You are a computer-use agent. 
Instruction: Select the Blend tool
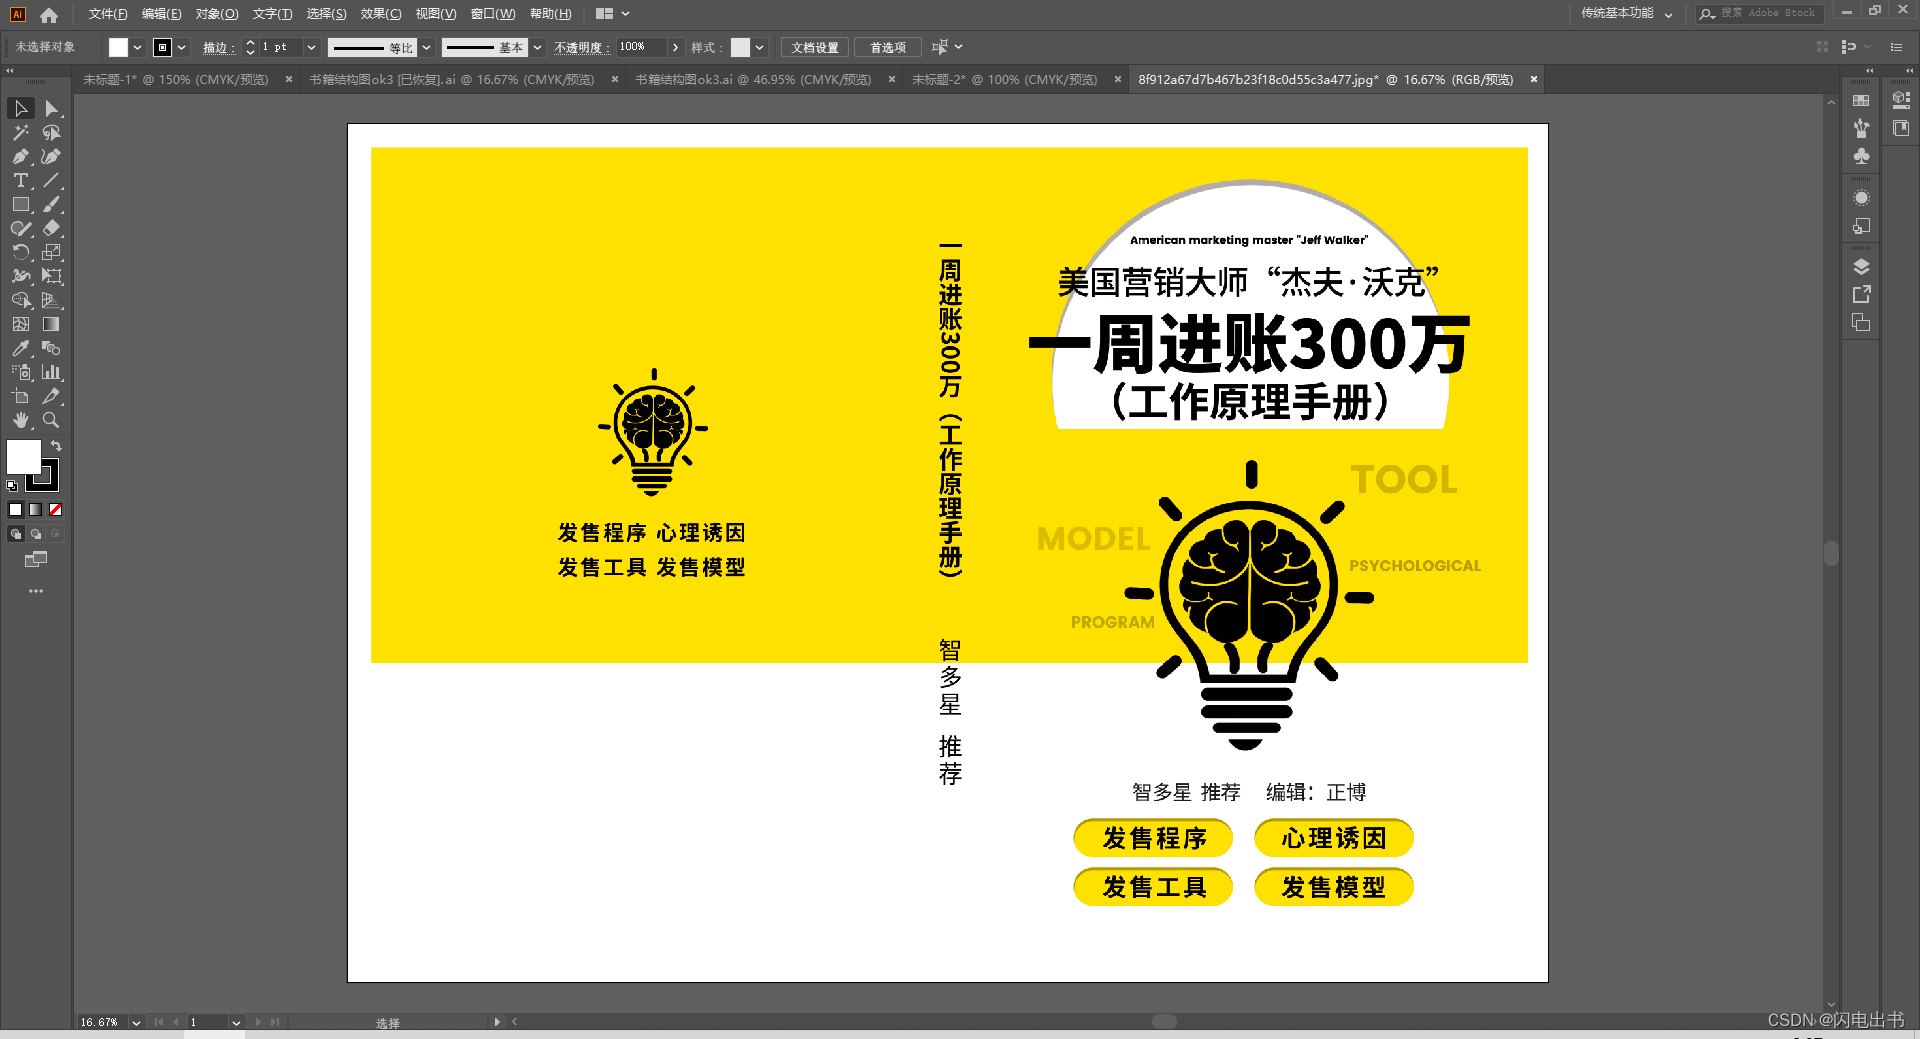(x=51, y=348)
